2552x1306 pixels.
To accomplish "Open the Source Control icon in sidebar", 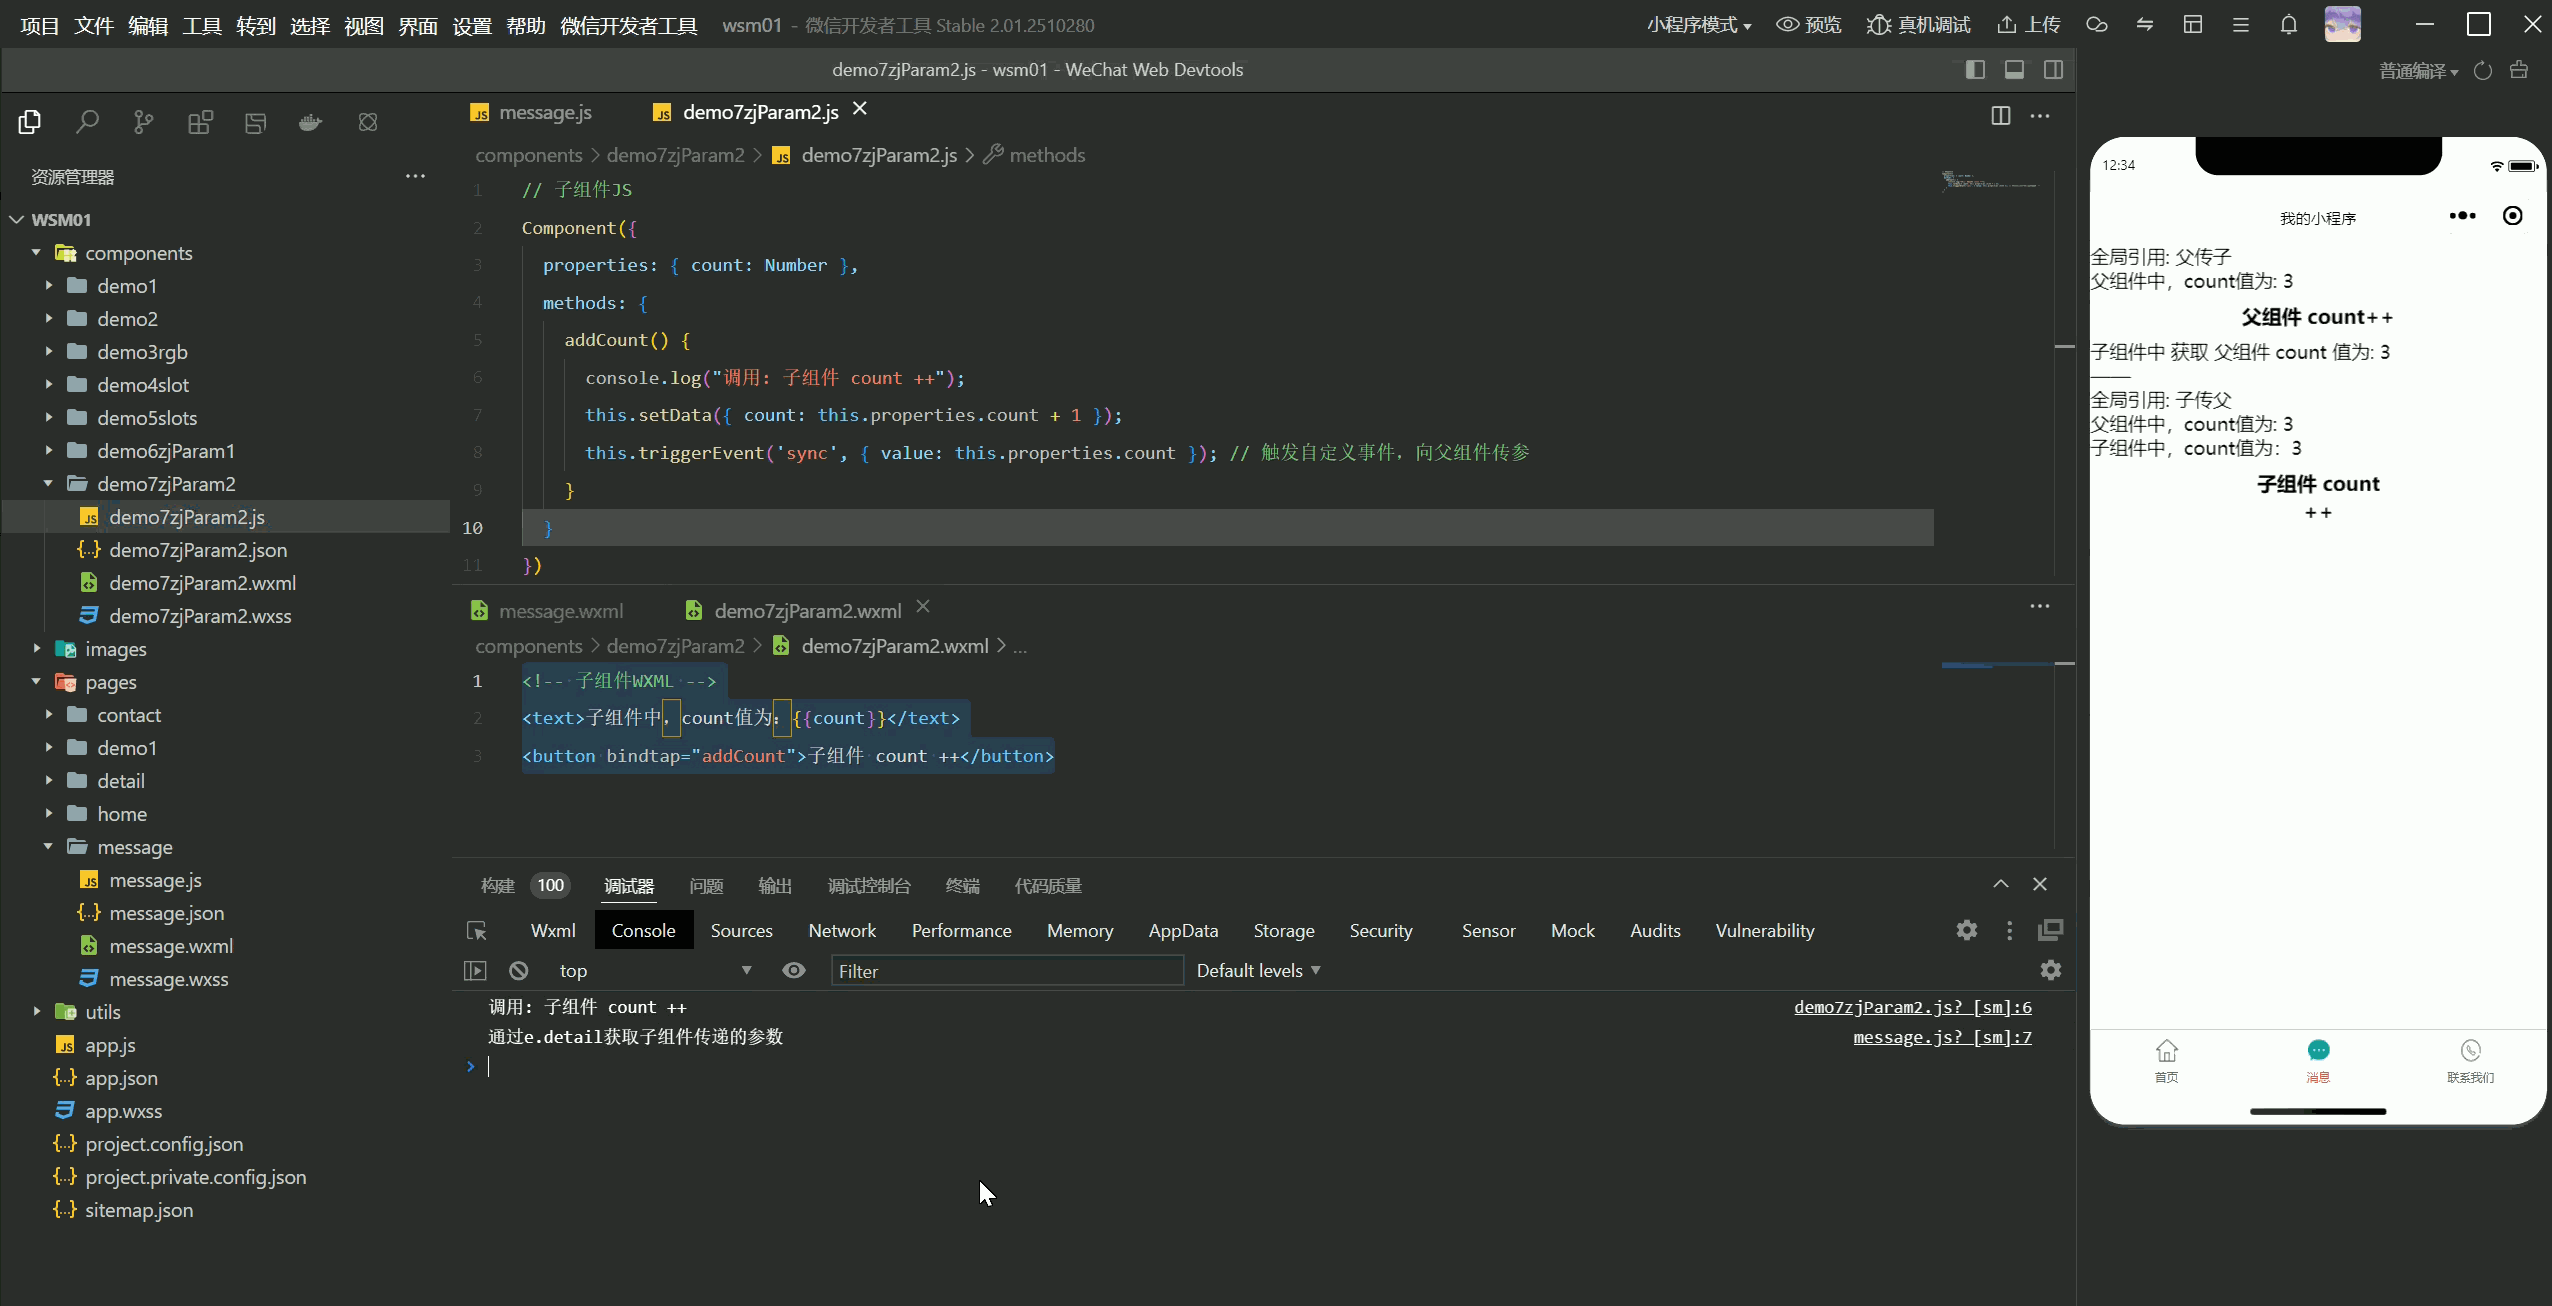I will [x=144, y=122].
